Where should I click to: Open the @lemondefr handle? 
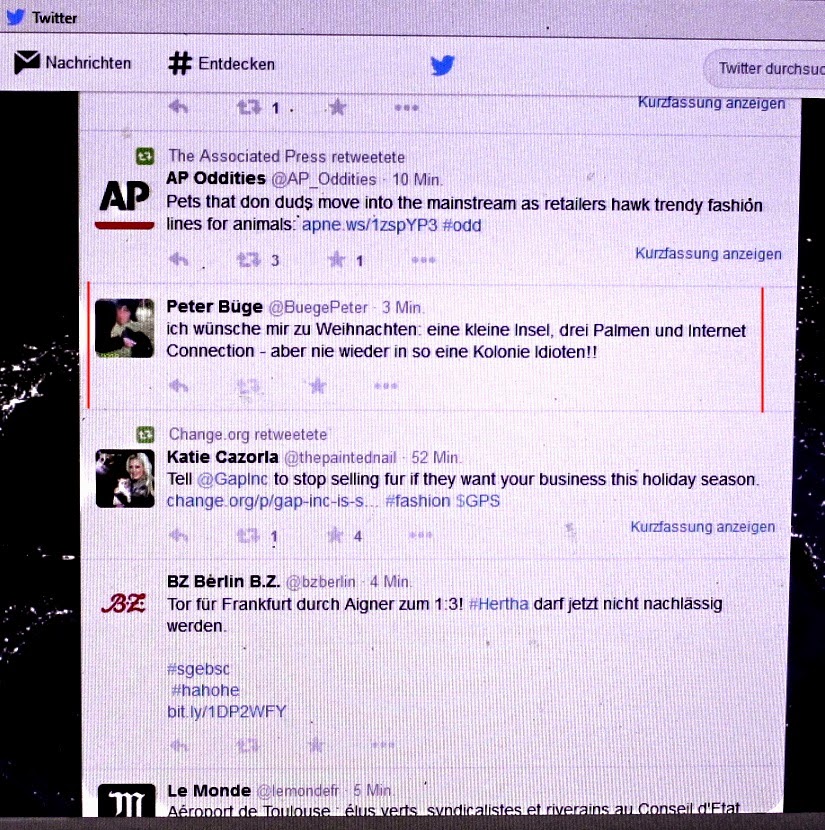tap(298, 791)
